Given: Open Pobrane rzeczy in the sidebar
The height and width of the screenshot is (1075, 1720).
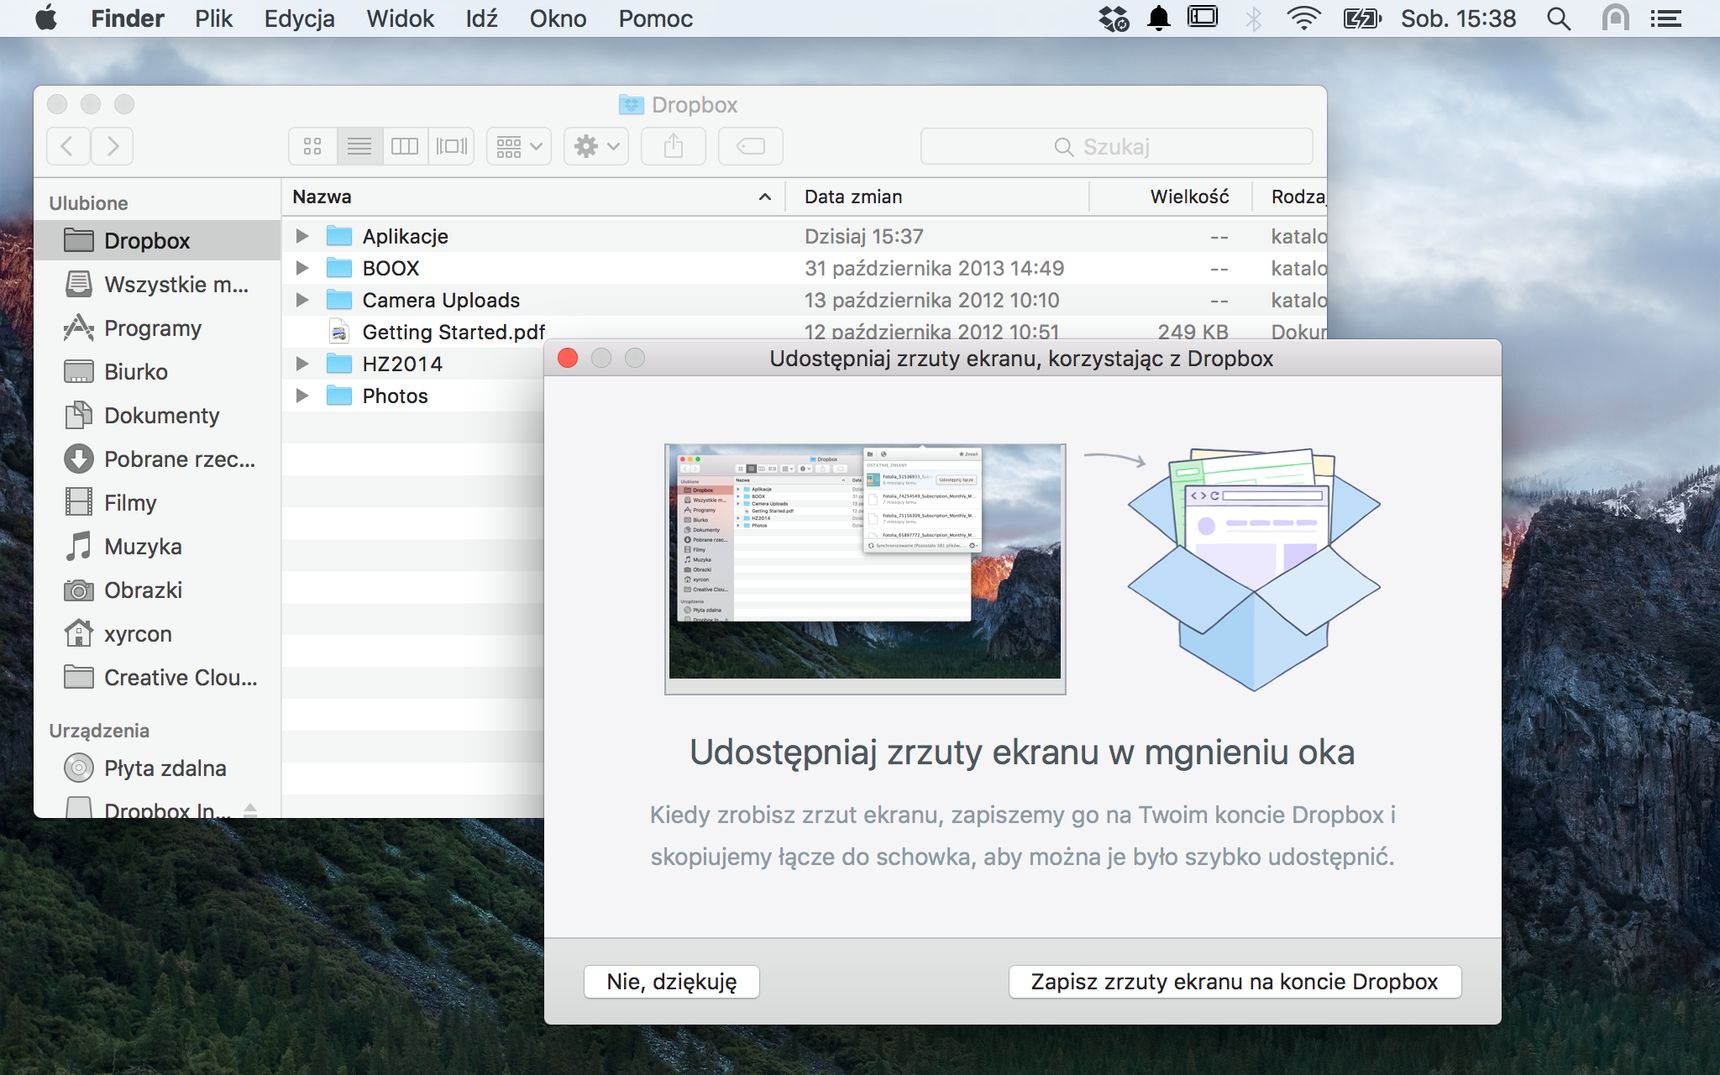Looking at the screenshot, I should pyautogui.click(x=157, y=459).
